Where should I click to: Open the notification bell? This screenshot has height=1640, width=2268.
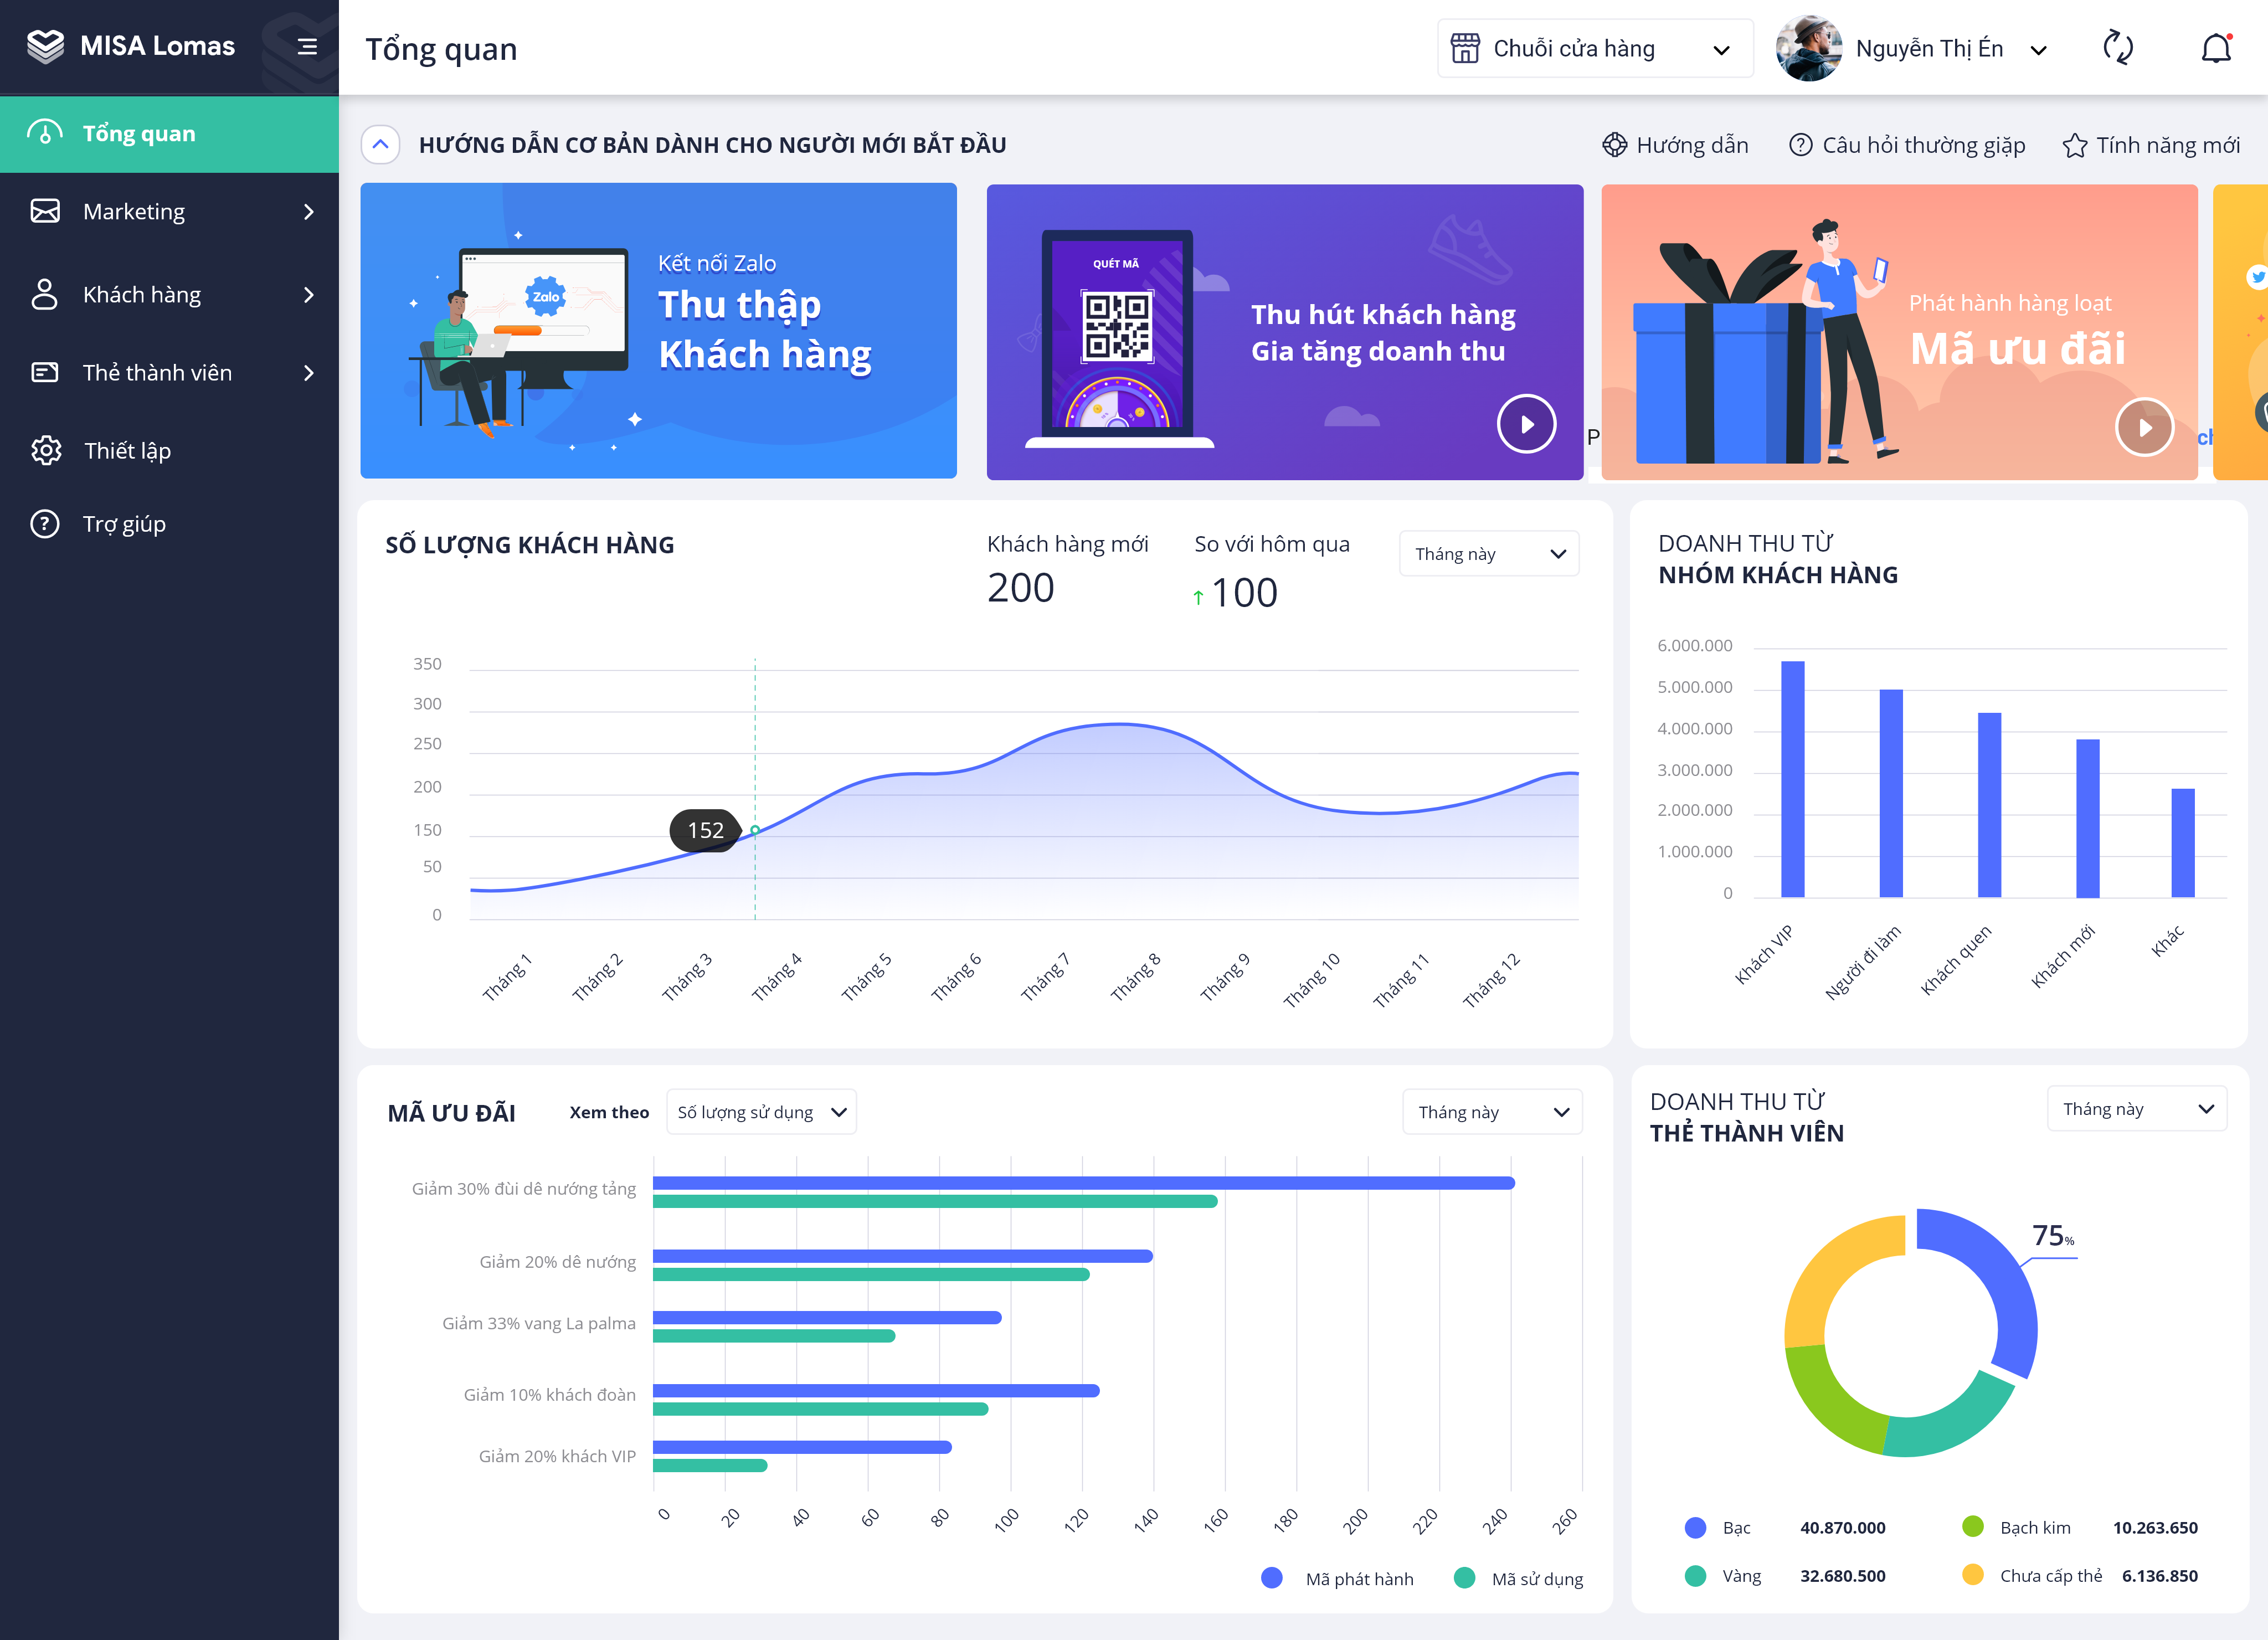tap(2216, 48)
